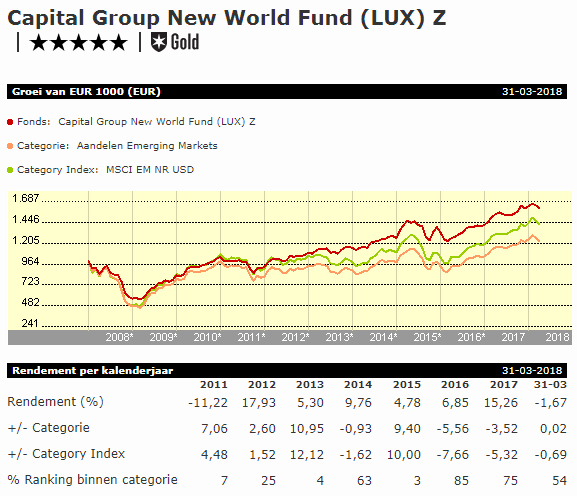Click the 2016* label on chart axis

coord(471,337)
